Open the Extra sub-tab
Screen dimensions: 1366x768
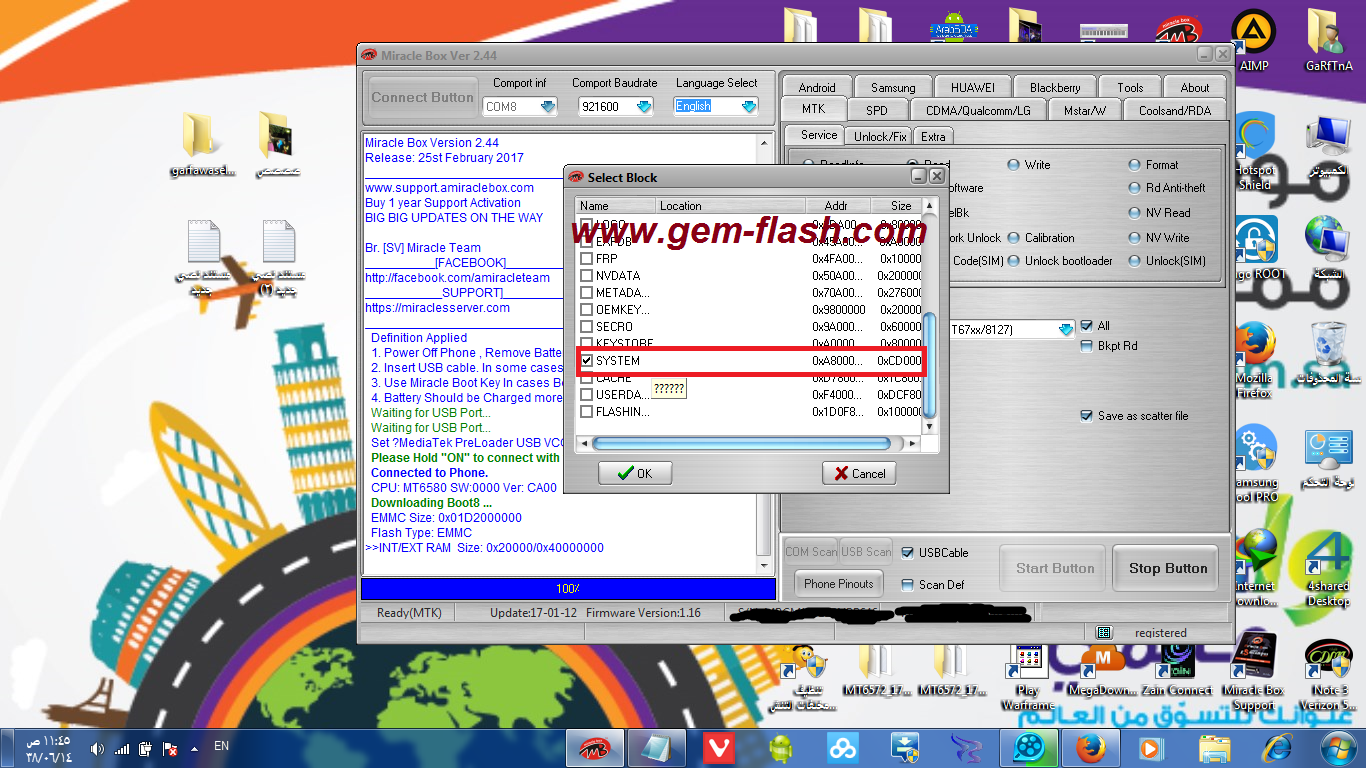933,136
